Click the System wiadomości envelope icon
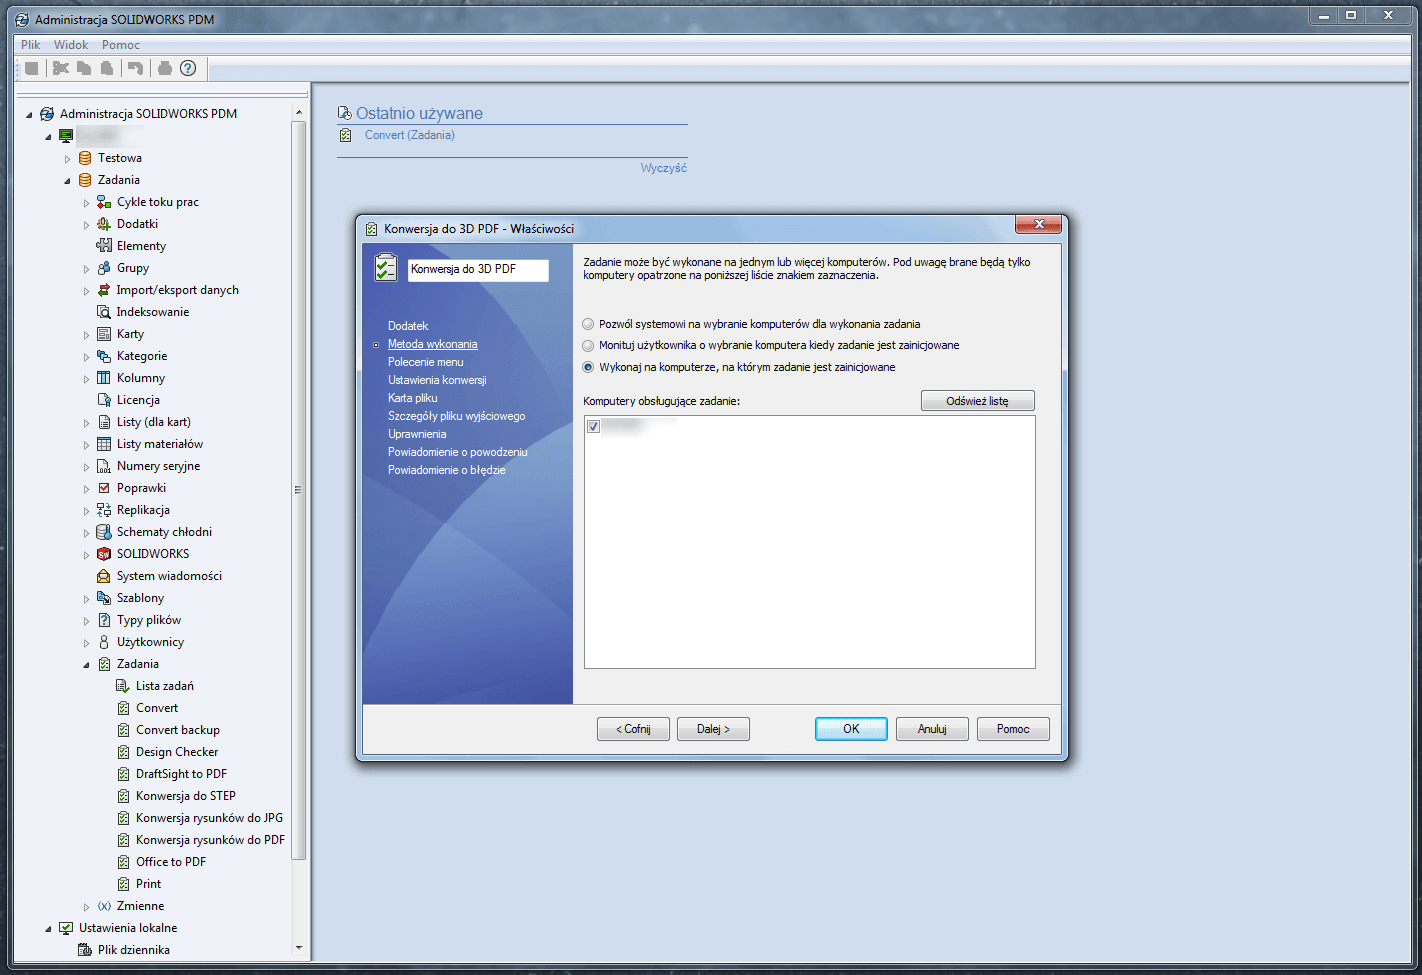1422x975 pixels. (x=103, y=575)
